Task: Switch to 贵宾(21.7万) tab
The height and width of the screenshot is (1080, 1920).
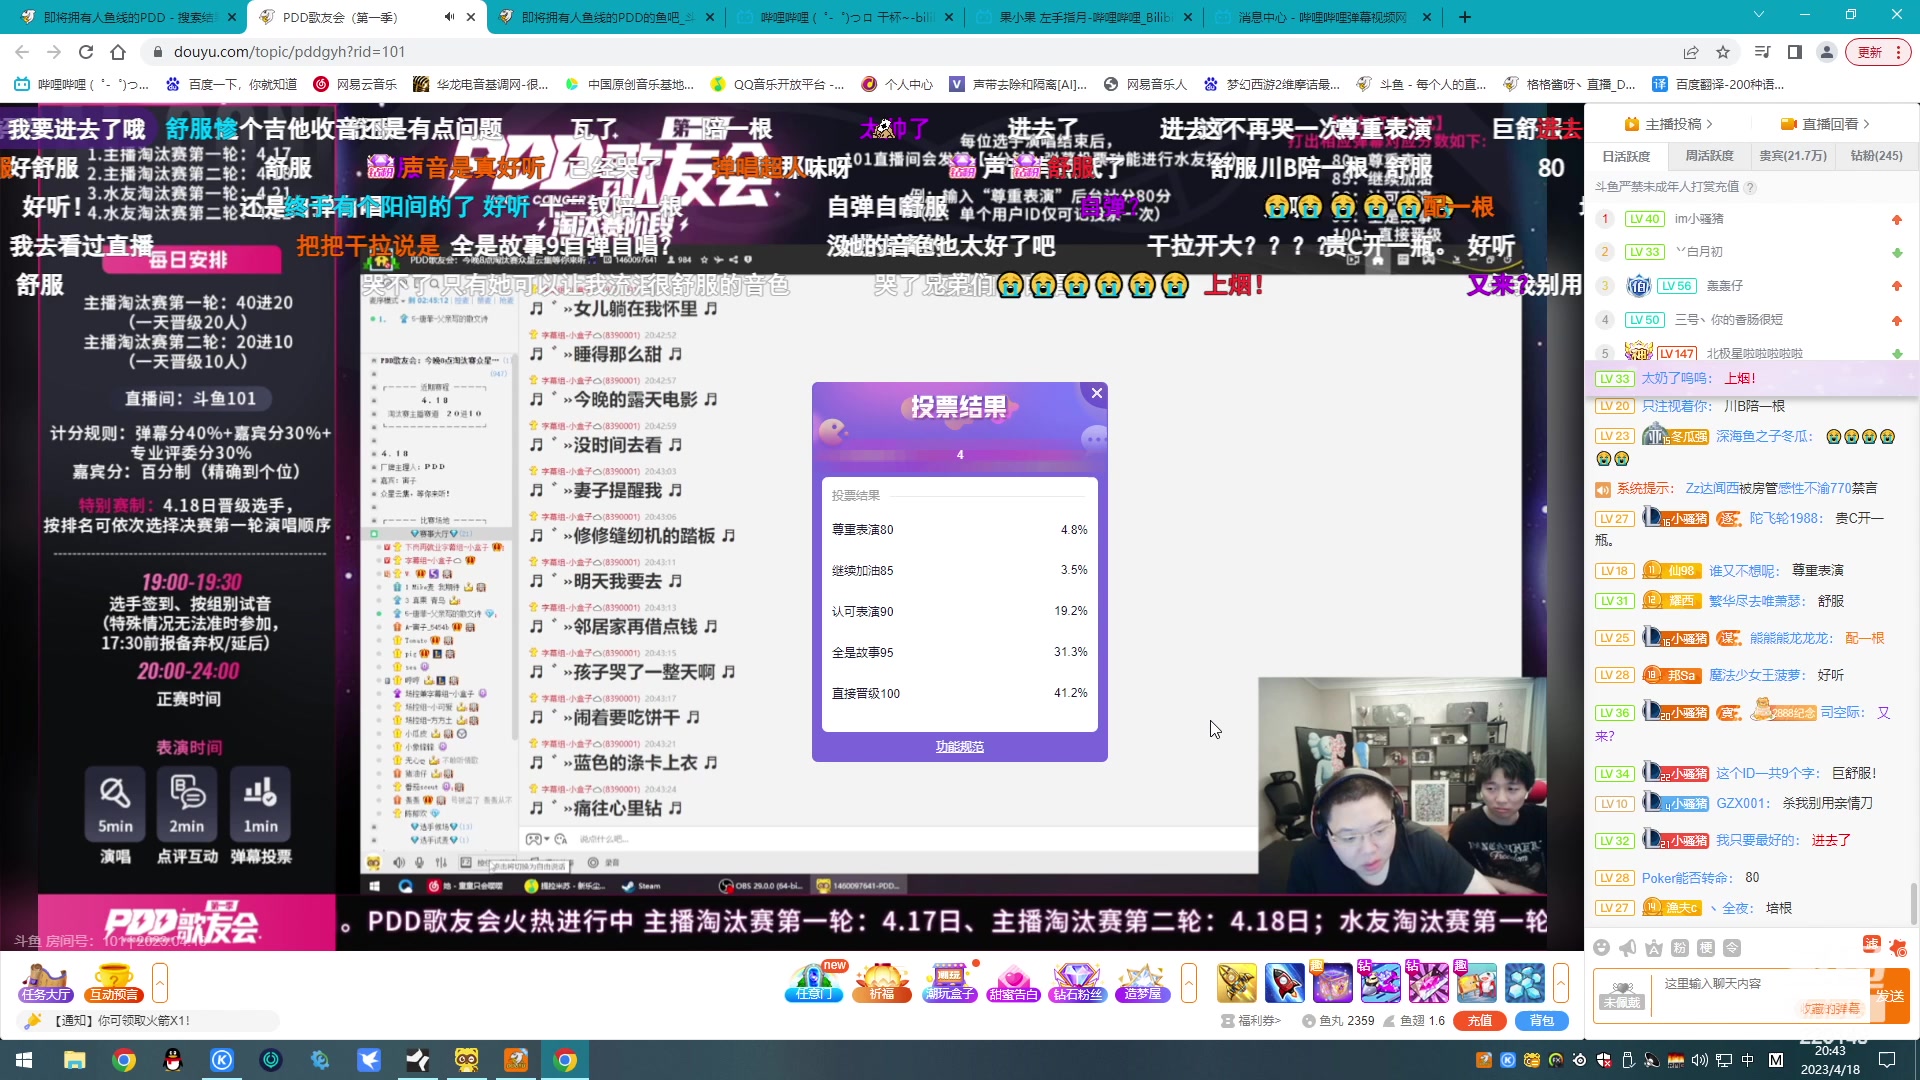Action: [x=1793, y=156]
